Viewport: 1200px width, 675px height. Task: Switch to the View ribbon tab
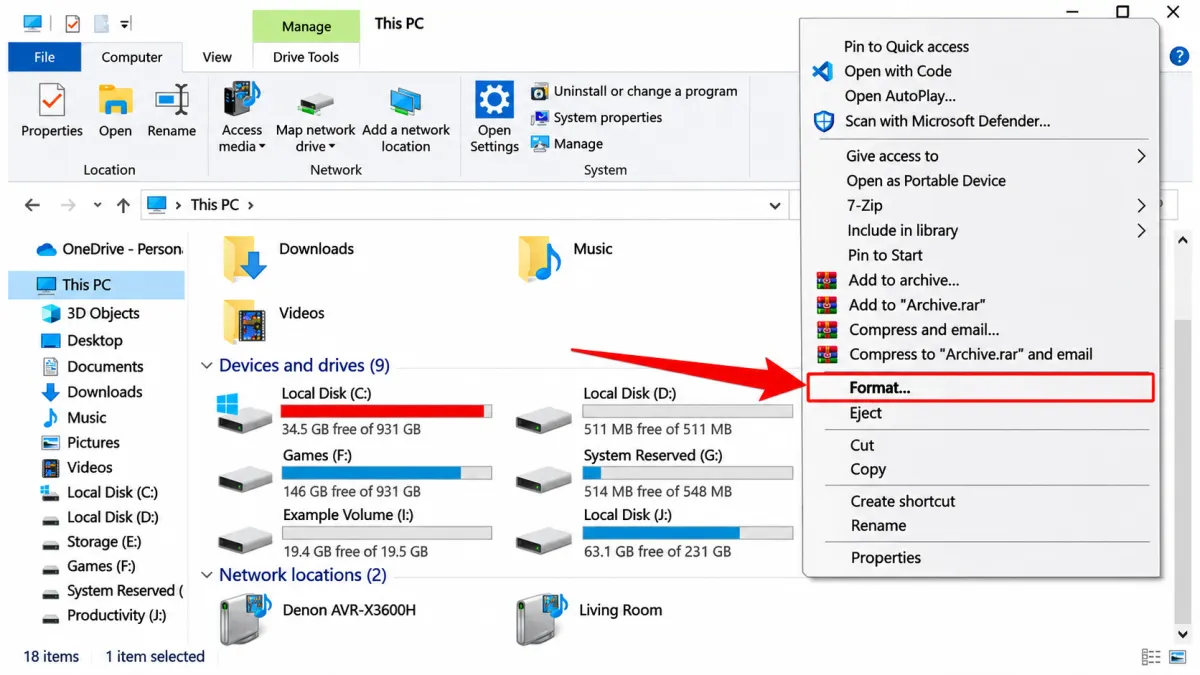tap(217, 57)
